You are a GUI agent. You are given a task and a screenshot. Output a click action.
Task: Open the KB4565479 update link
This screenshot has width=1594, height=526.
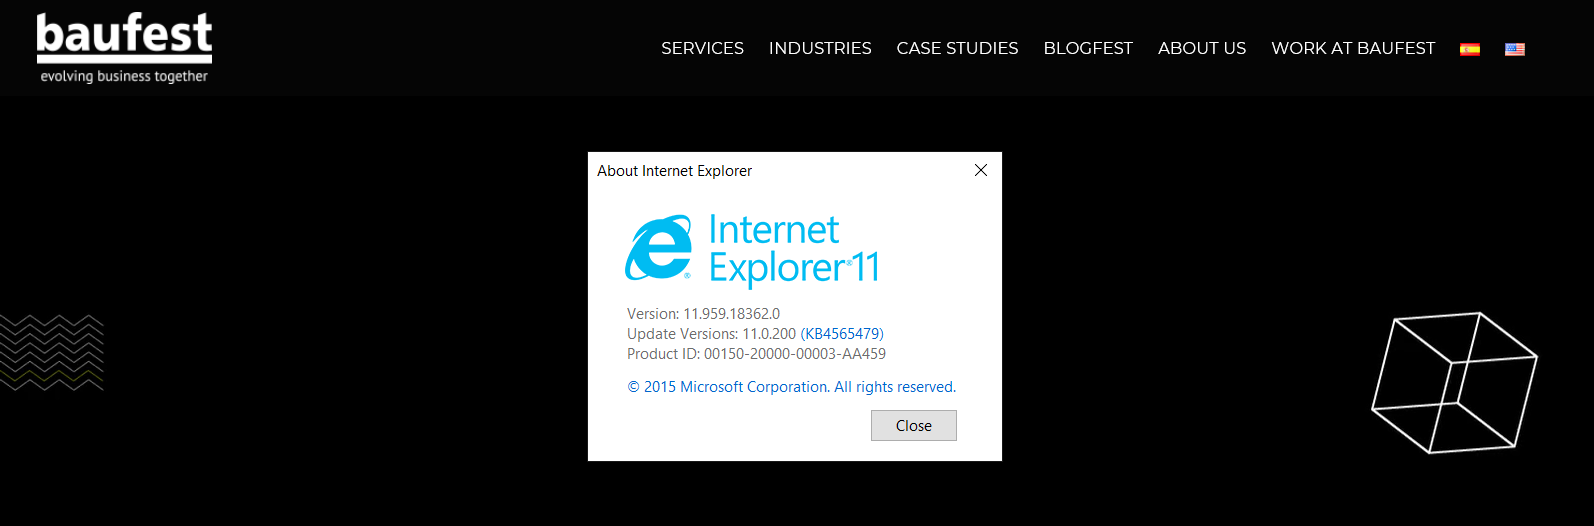(x=842, y=334)
